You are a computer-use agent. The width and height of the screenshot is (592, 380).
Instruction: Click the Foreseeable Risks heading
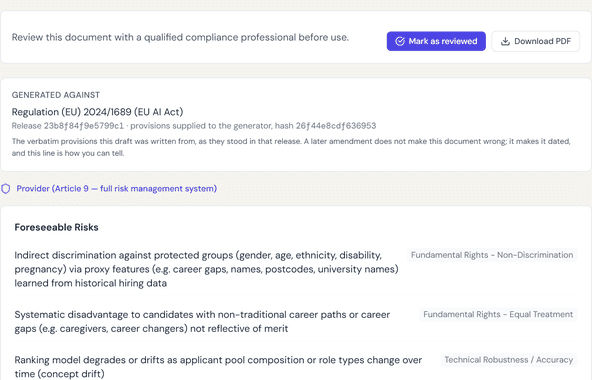(56, 227)
